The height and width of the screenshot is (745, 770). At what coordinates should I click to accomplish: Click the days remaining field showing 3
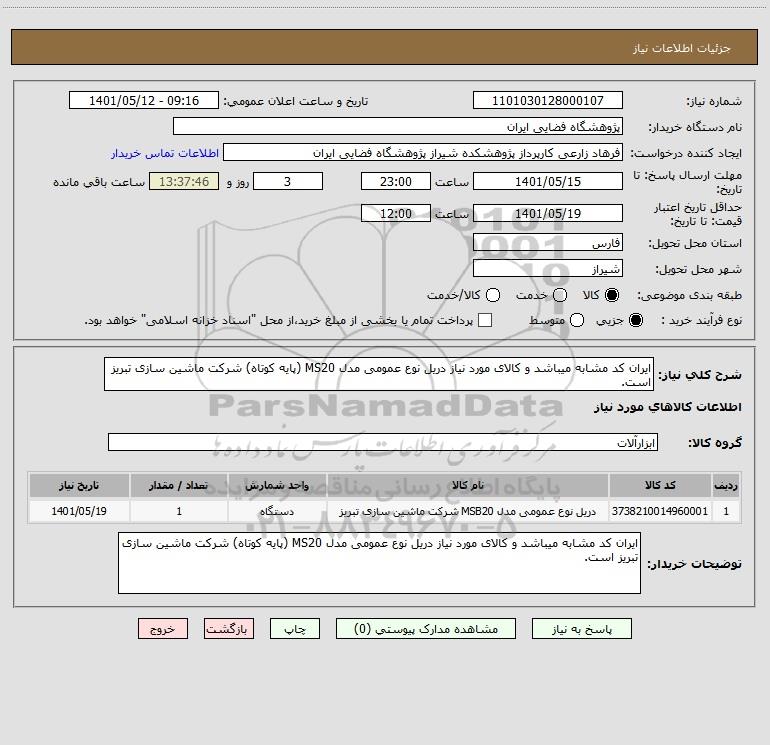coord(288,182)
